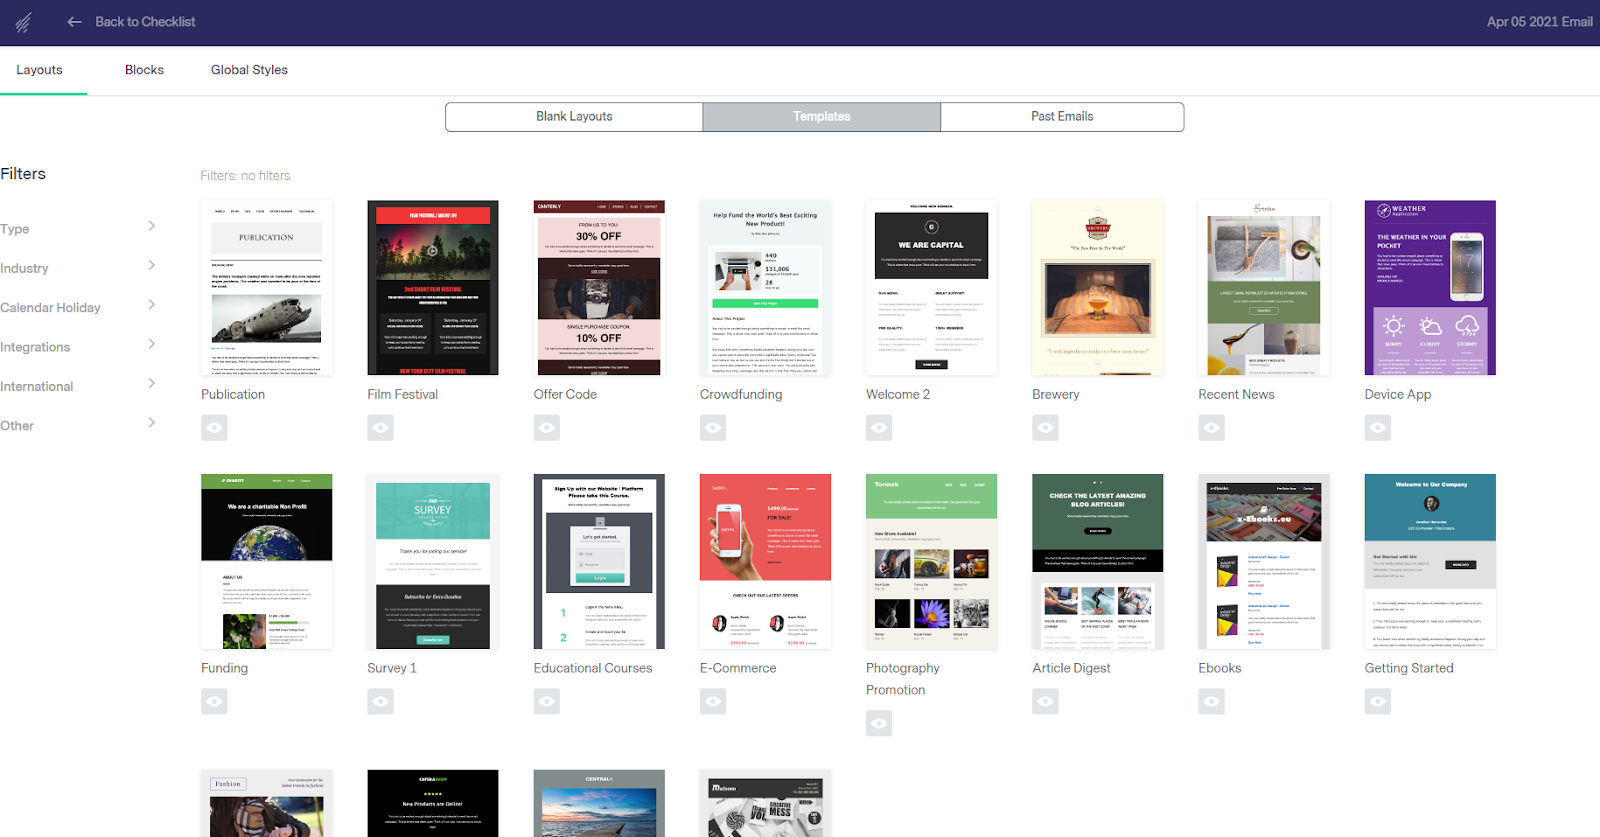The width and height of the screenshot is (1600, 837).
Task: Preview the Educational Courses template via eye icon
Action: tap(547, 702)
